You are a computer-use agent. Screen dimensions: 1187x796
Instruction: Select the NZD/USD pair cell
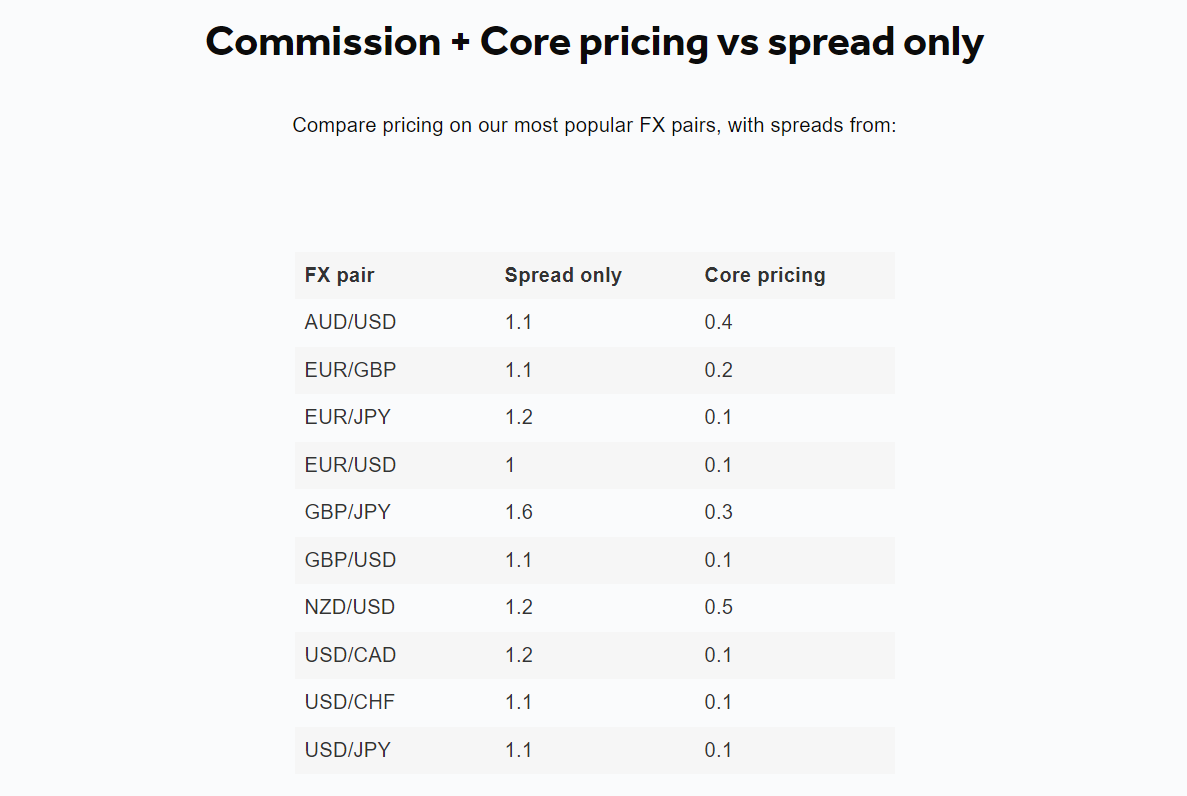click(x=350, y=607)
